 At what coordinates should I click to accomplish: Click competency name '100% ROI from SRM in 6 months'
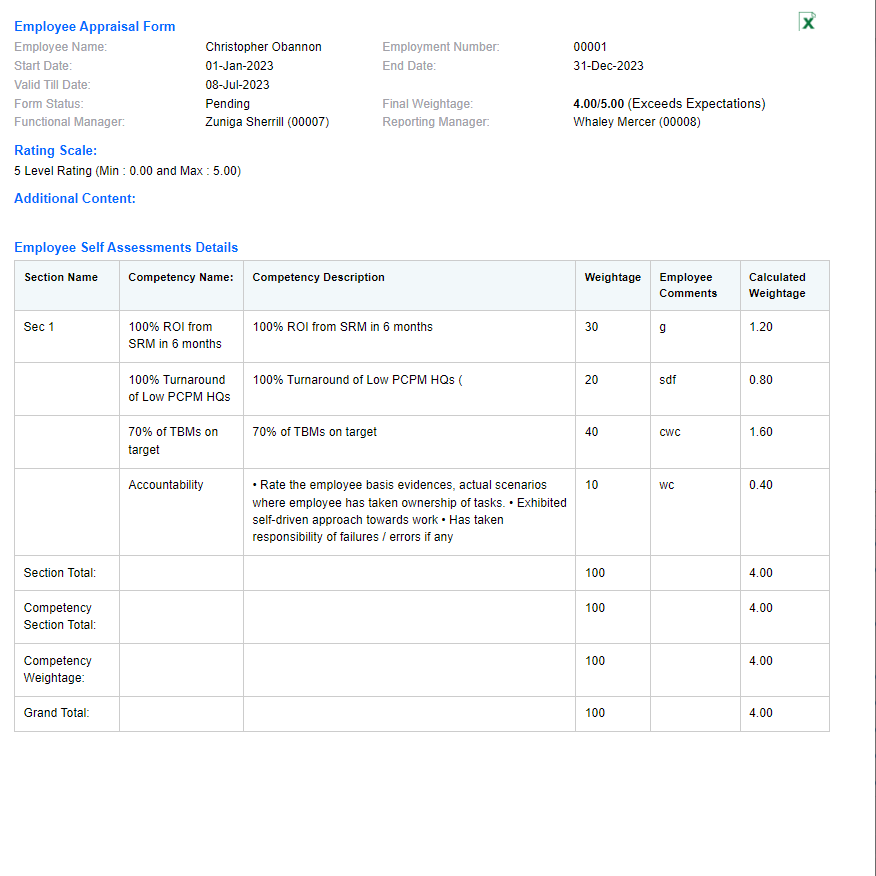175,335
